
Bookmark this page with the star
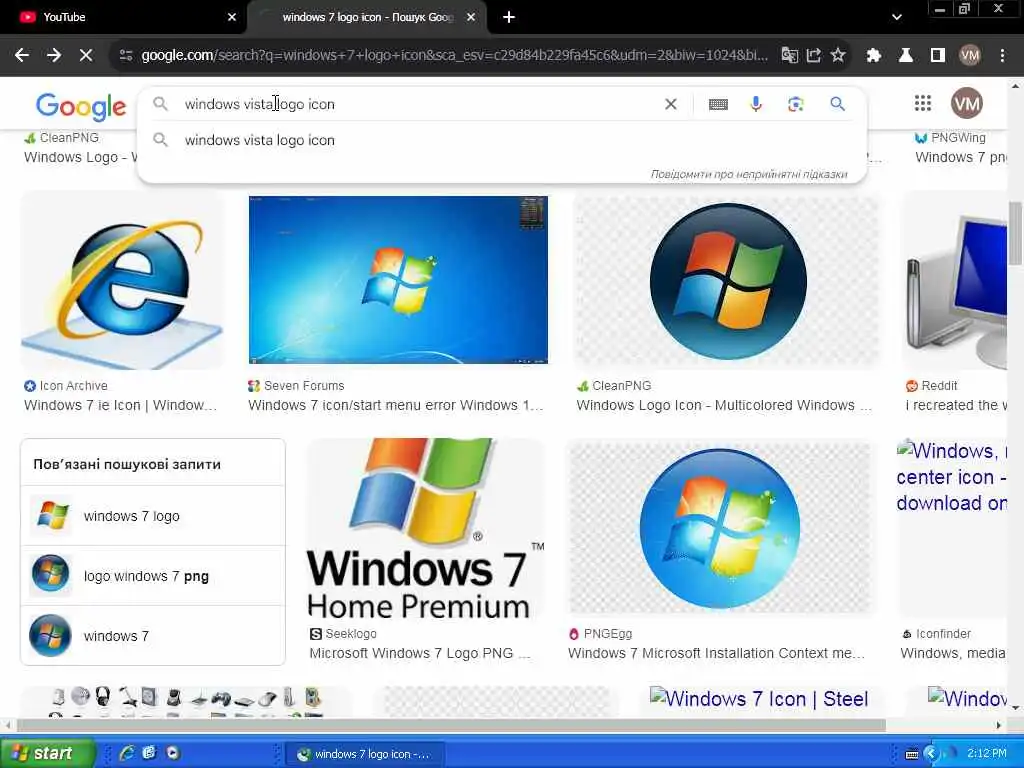click(839, 56)
